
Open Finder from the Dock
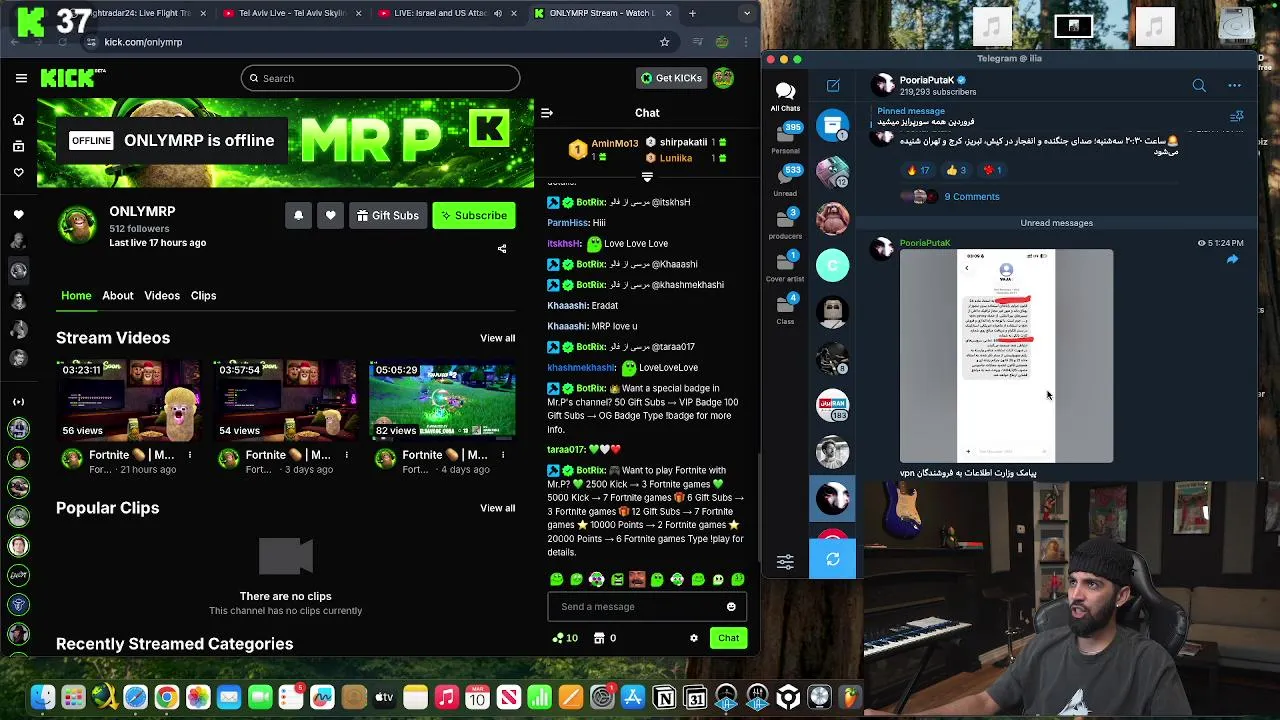[42, 697]
